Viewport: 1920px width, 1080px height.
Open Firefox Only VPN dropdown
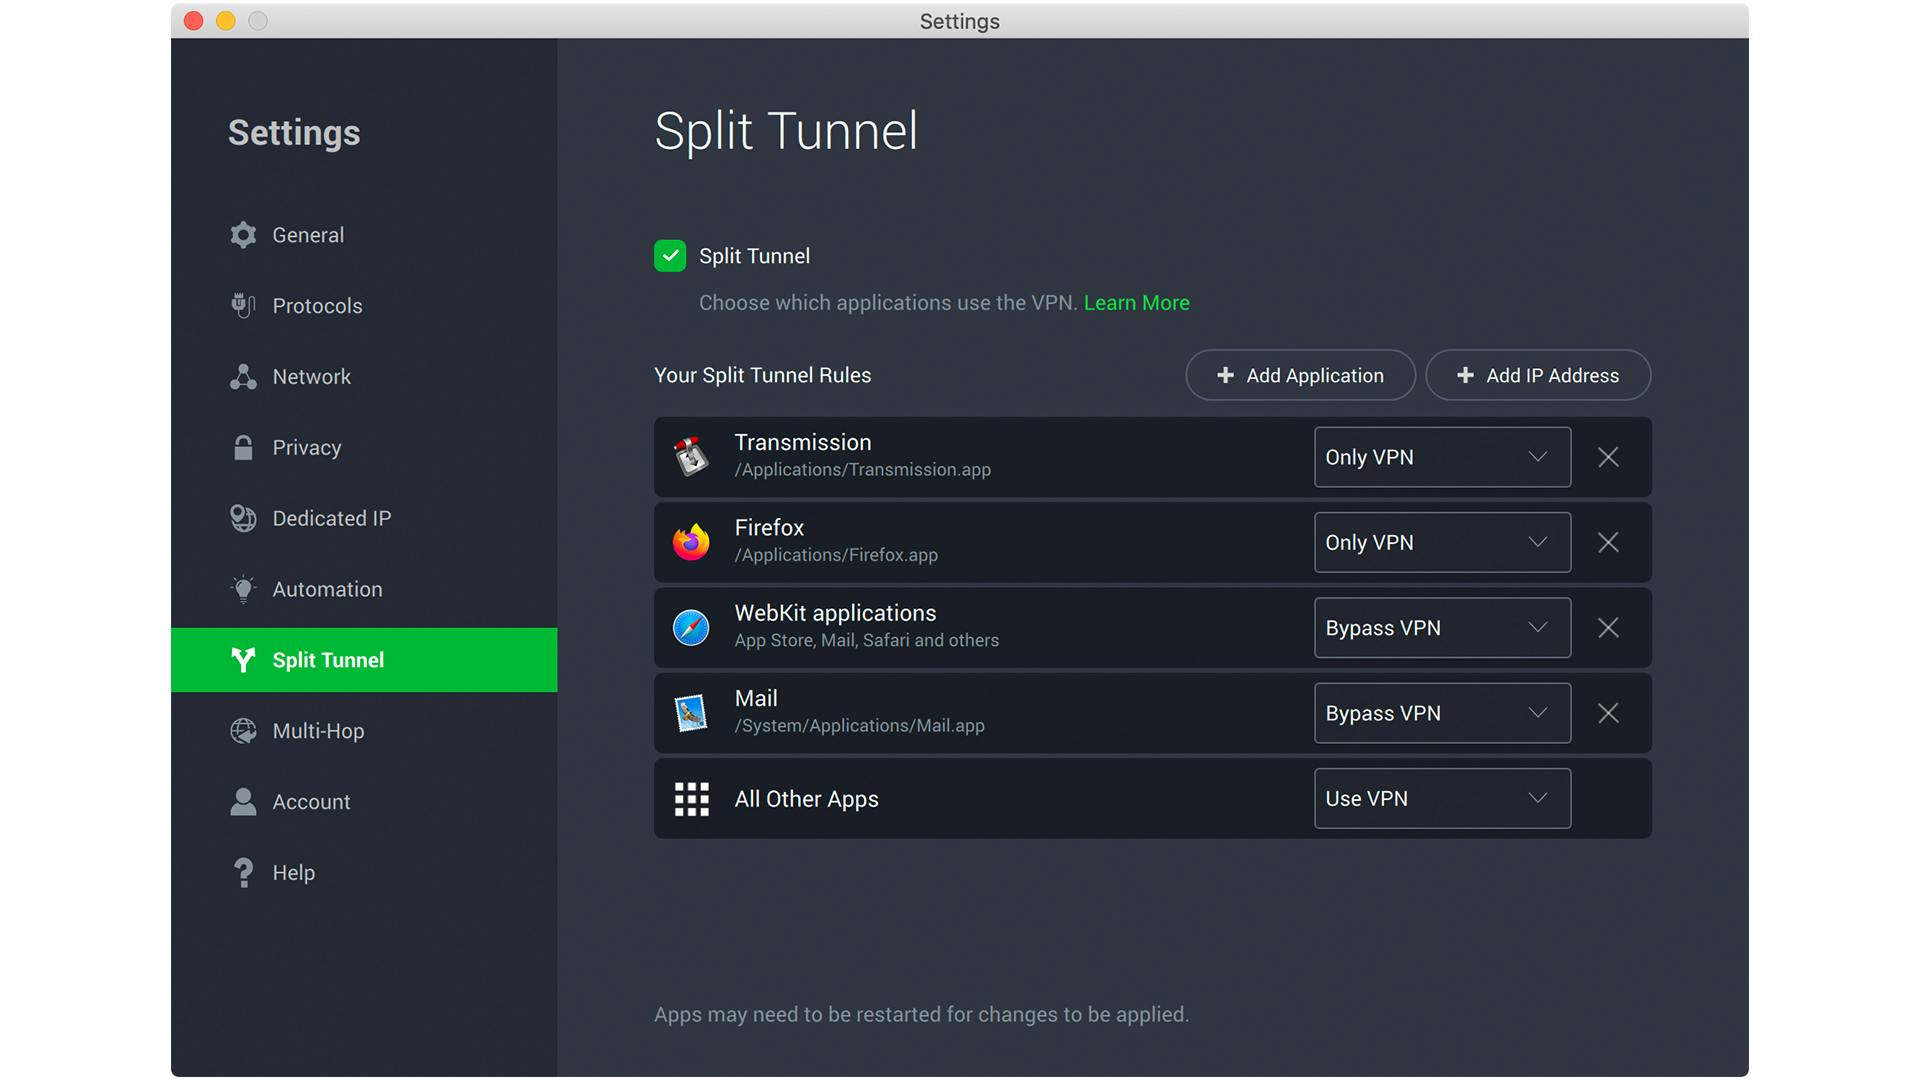point(1441,542)
